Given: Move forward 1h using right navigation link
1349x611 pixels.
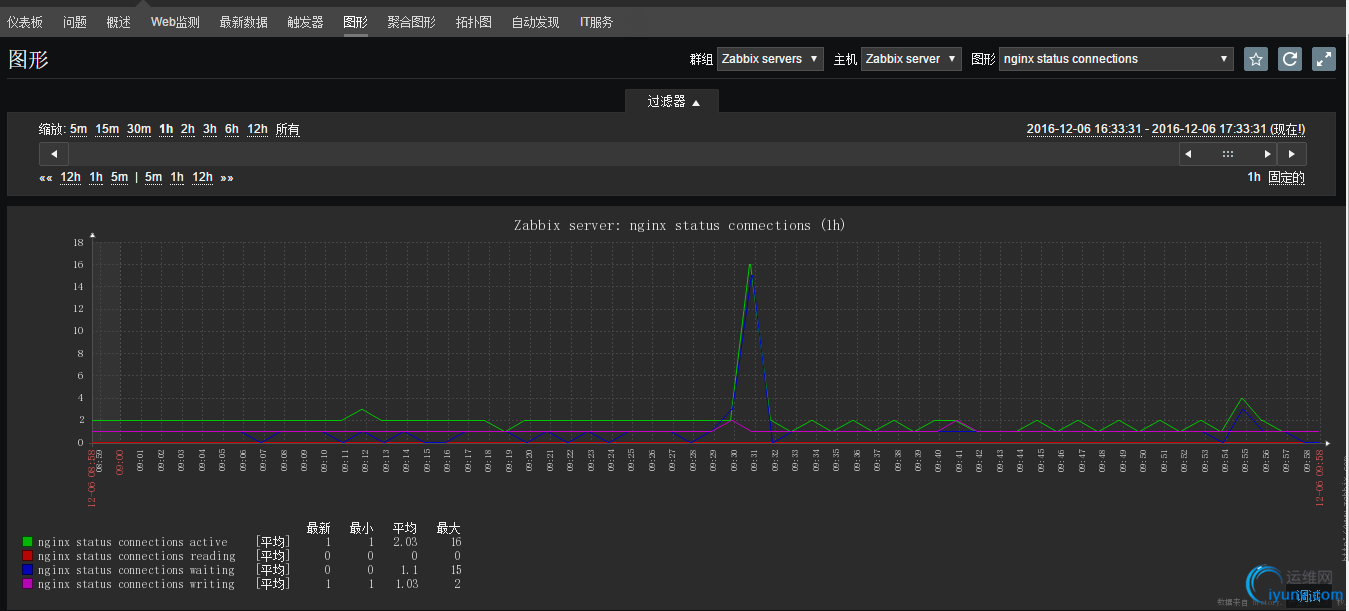Looking at the screenshot, I should coord(177,178).
